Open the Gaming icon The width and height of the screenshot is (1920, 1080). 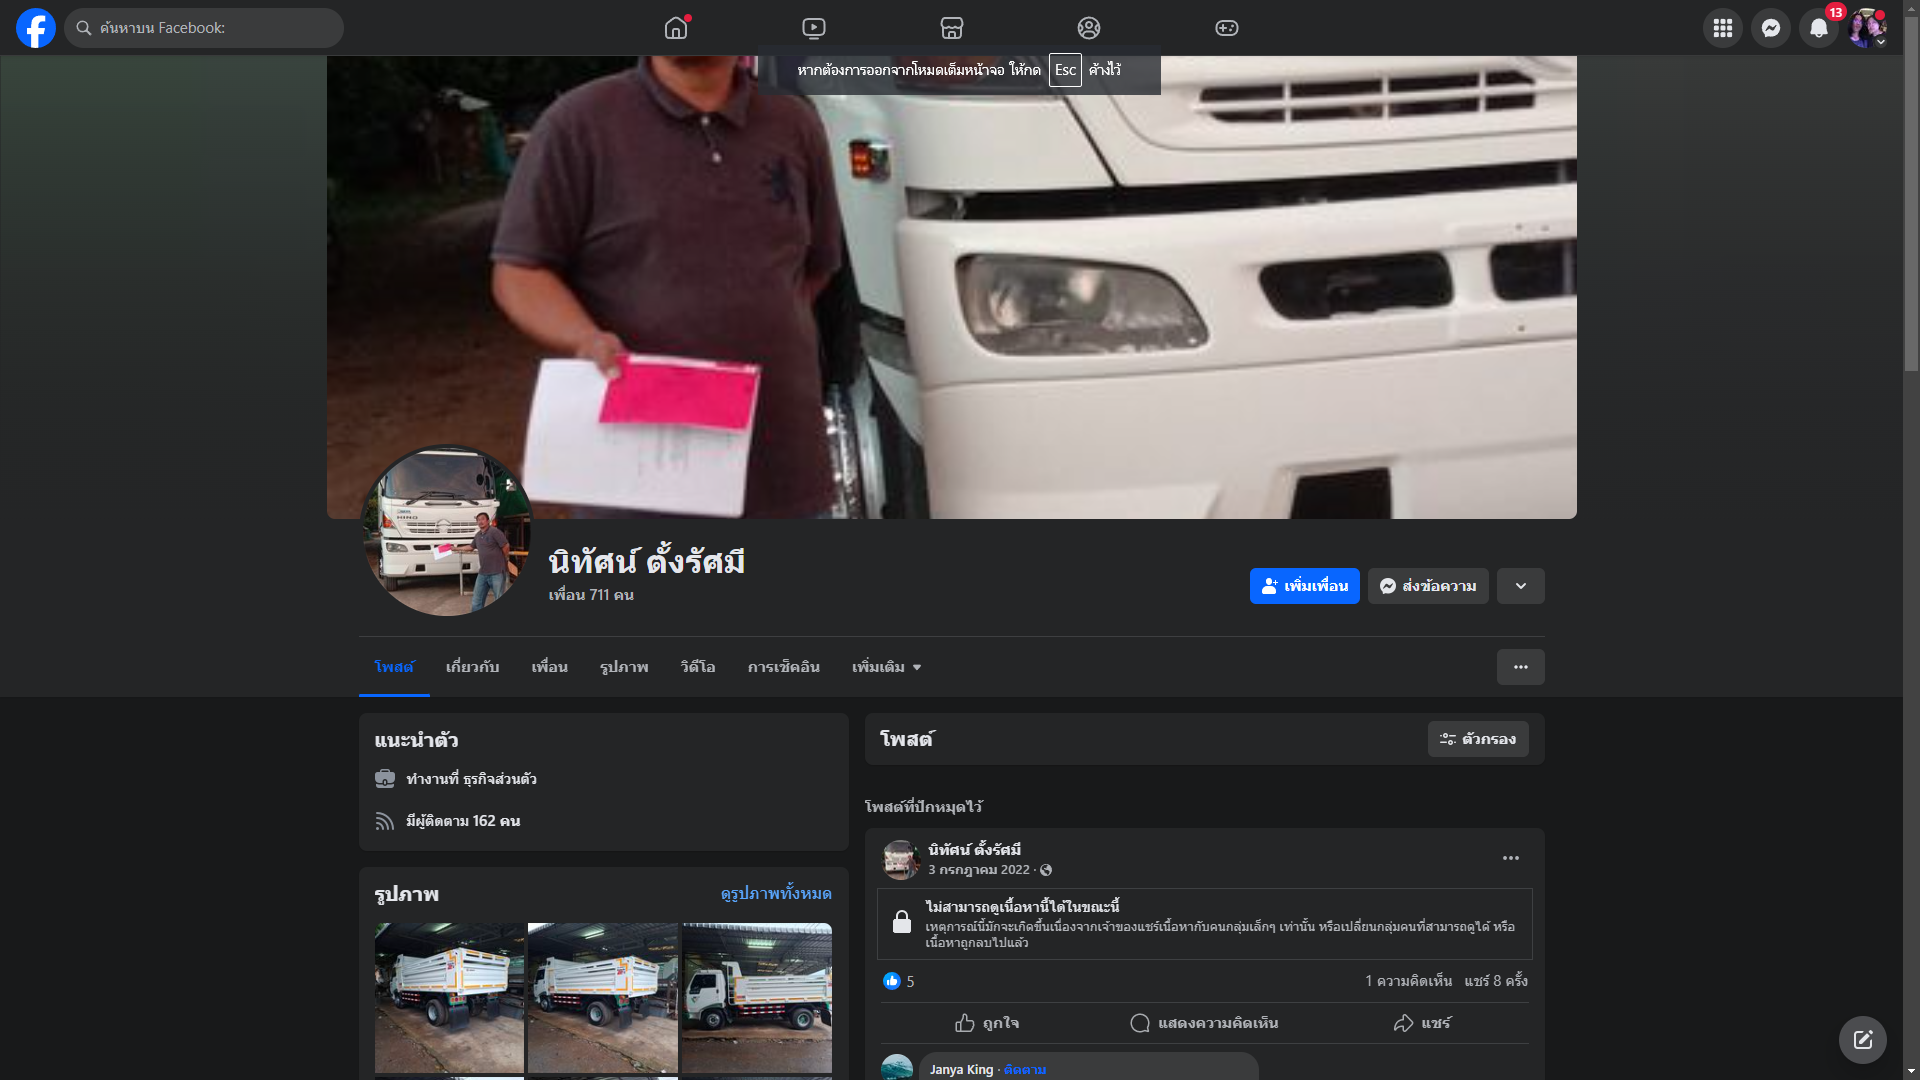pos(1227,28)
